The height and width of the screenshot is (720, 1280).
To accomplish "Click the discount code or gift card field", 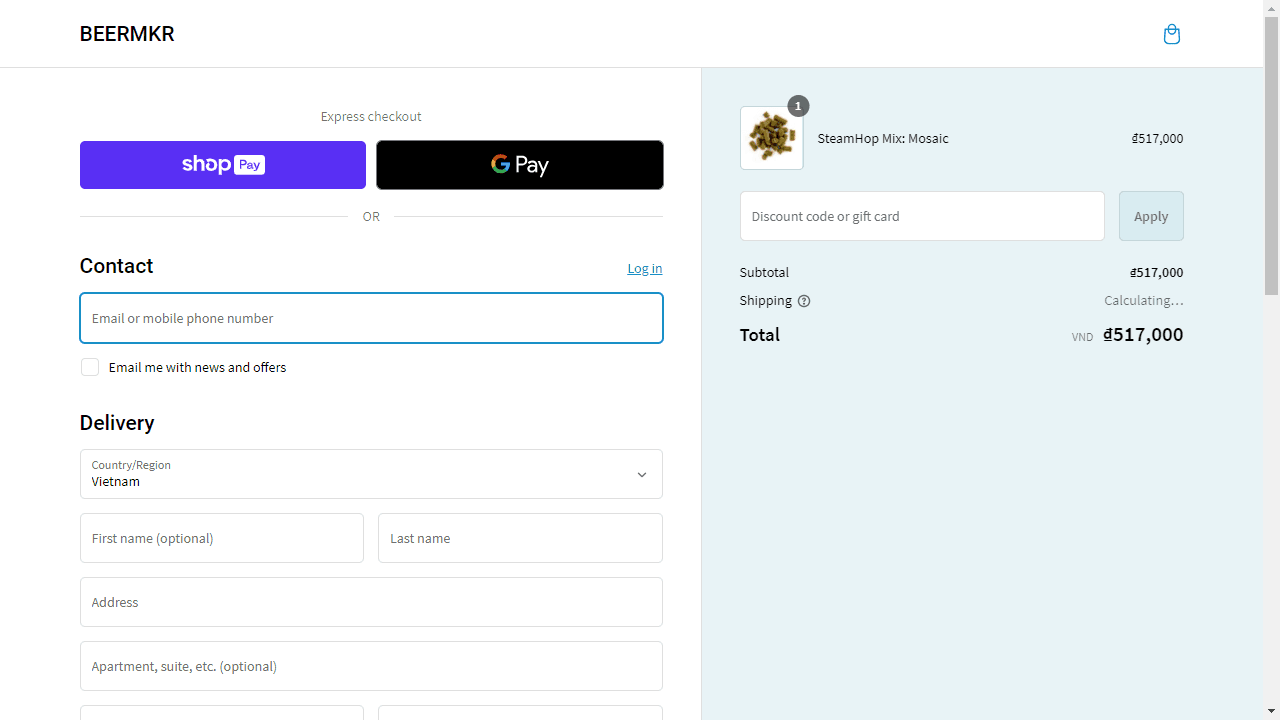I will tap(922, 216).
